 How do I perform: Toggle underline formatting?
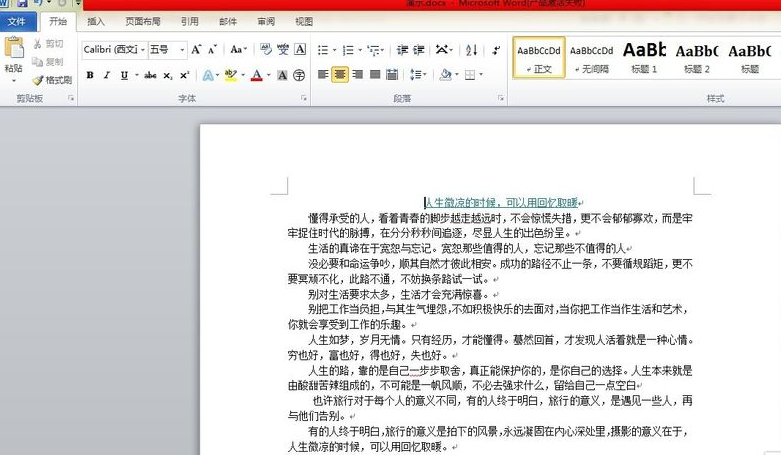(124, 75)
